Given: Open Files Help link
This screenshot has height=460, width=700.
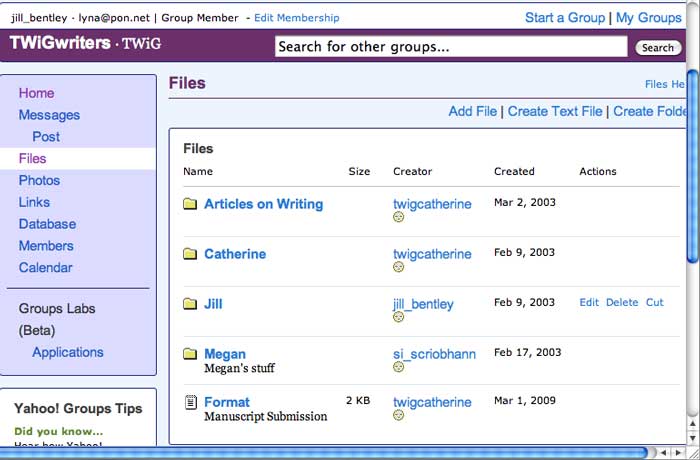Looking at the screenshot, I should [x=665, y=84].
